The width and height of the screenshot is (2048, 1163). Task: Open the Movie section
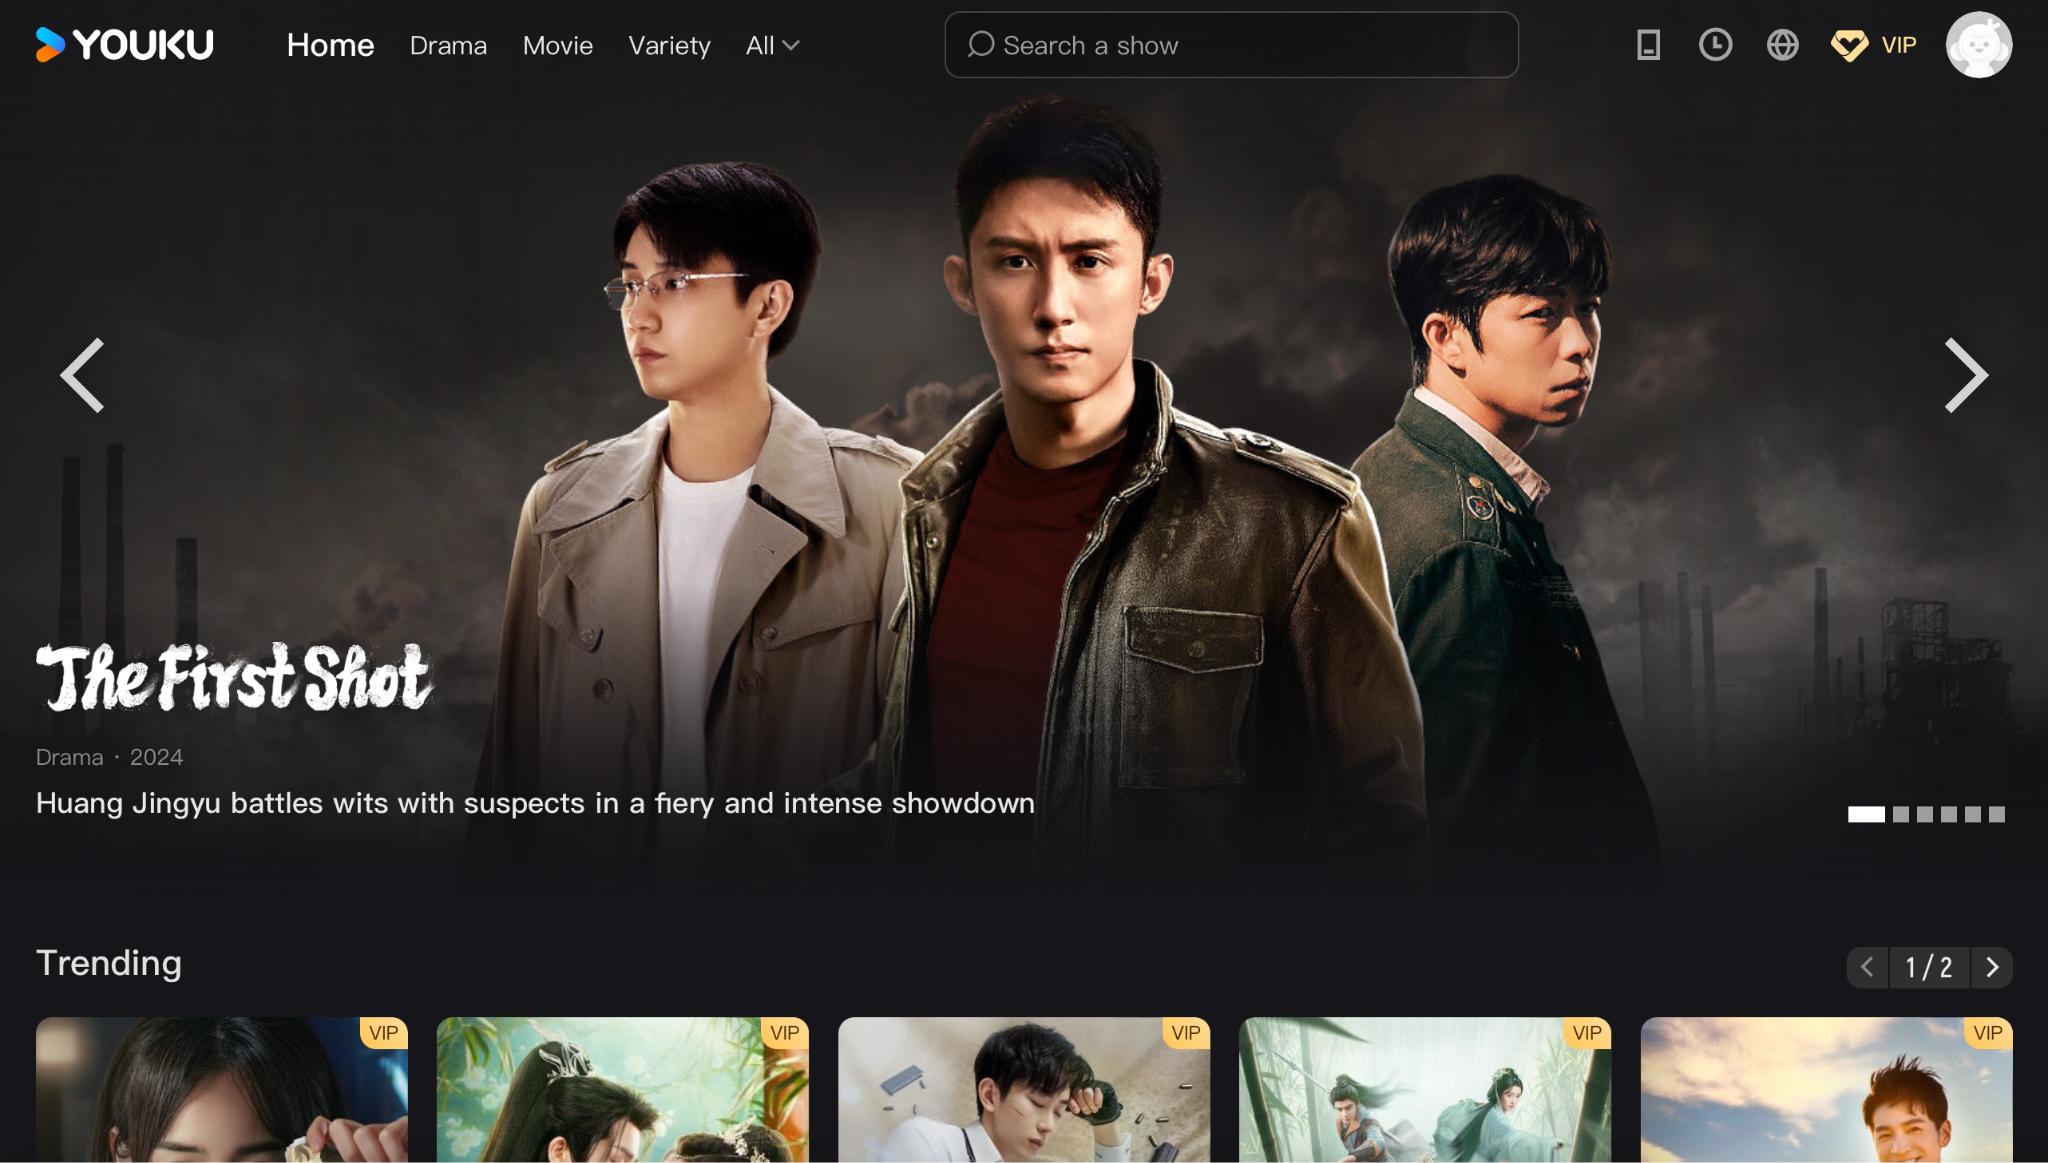557,44
